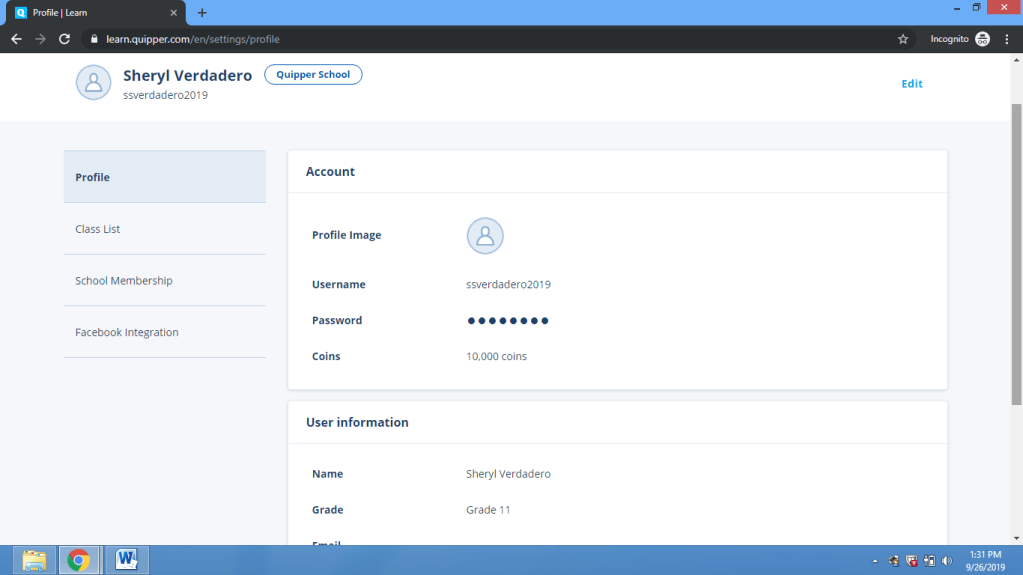This screenshot has height=575, width=1023.
Task: Click the profile avatar icon in header
Action: point(93,83)
